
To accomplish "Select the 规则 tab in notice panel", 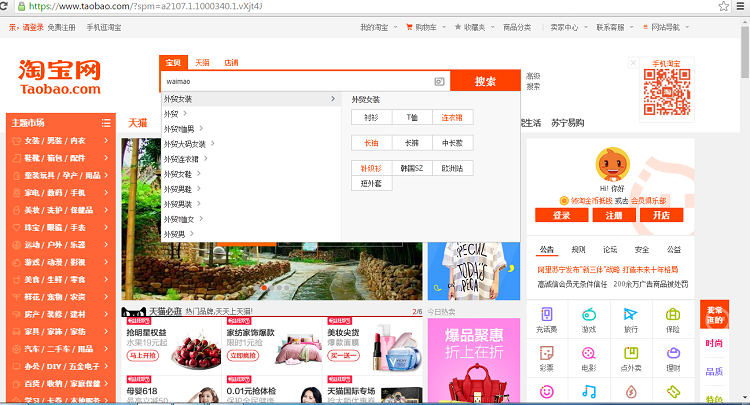I will [x=578, y=249].
